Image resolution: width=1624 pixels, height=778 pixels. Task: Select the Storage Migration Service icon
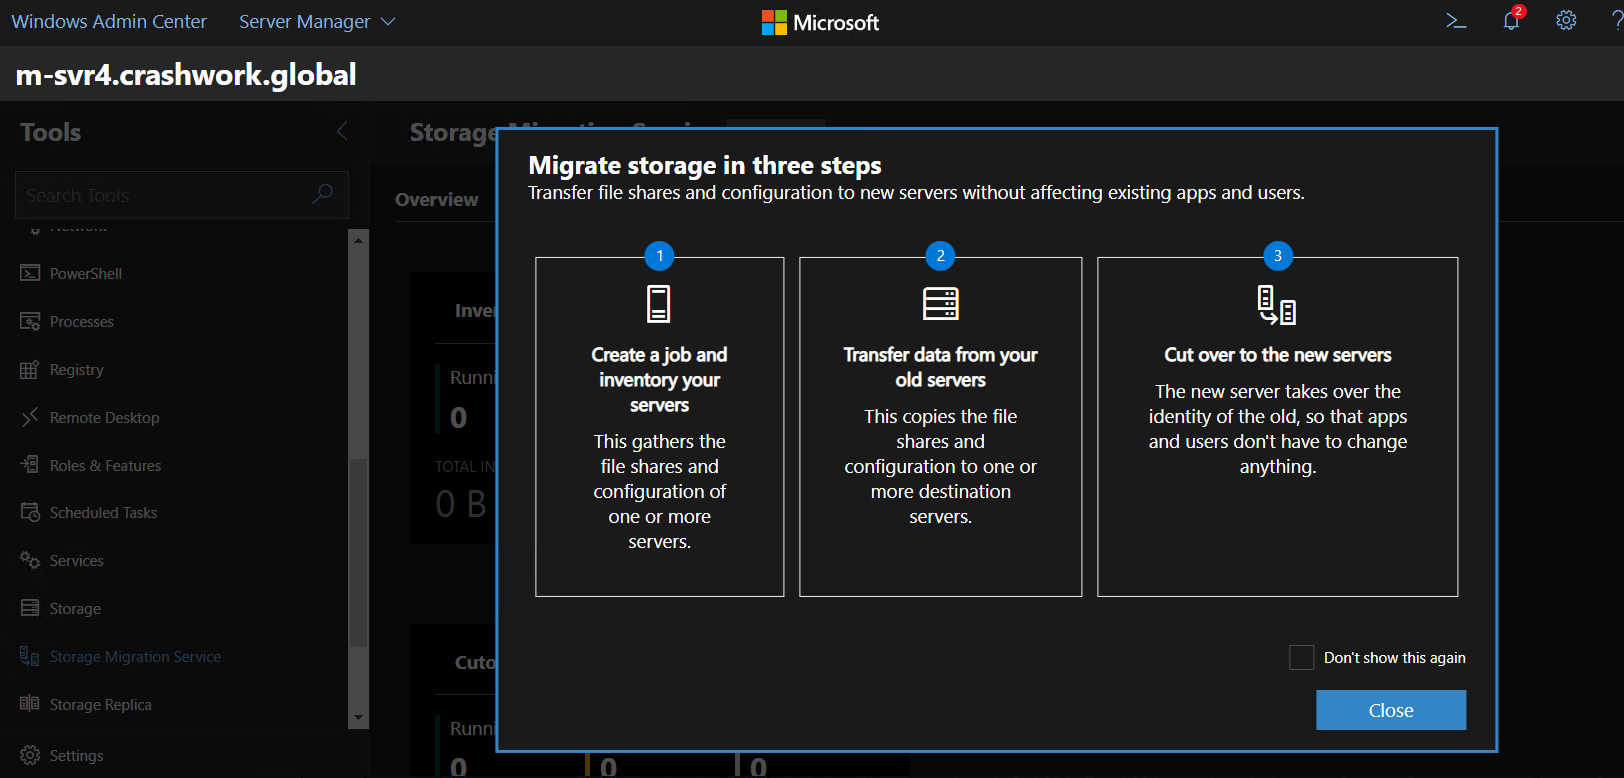[30, 656]
